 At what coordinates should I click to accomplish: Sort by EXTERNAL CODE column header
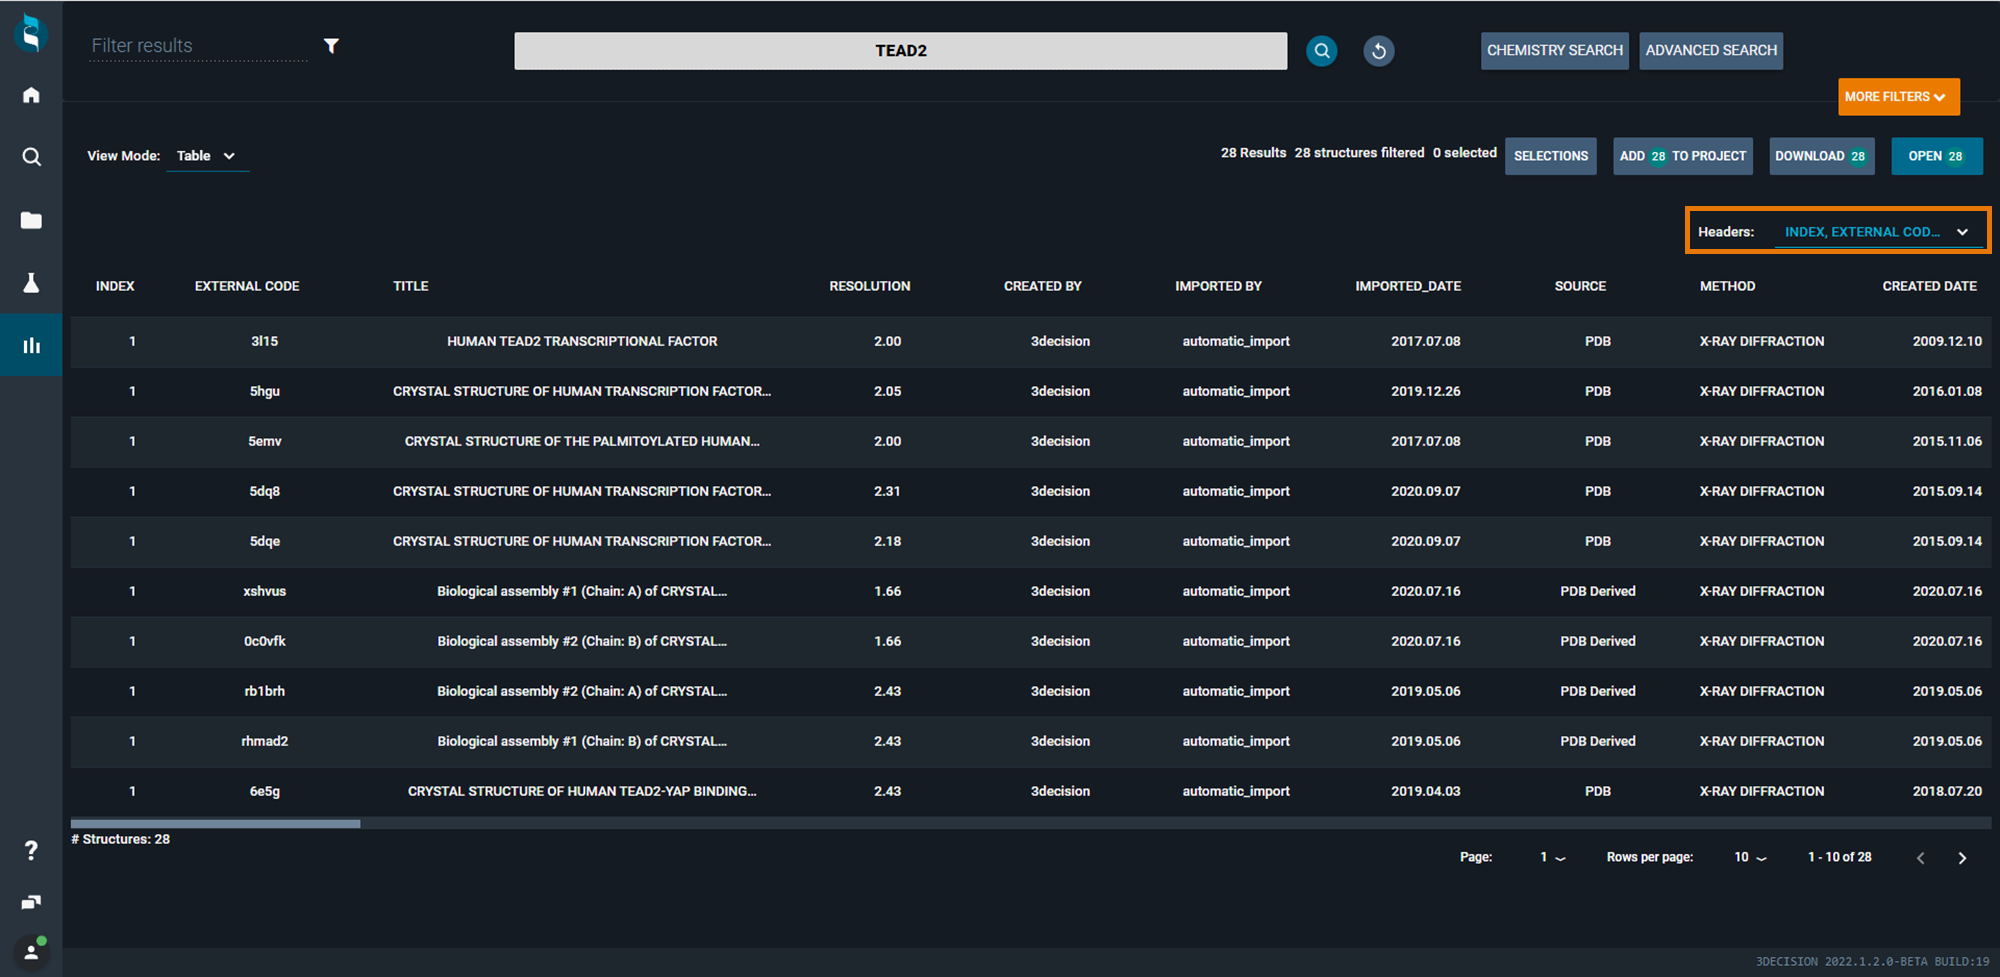(x=247, y=286)
